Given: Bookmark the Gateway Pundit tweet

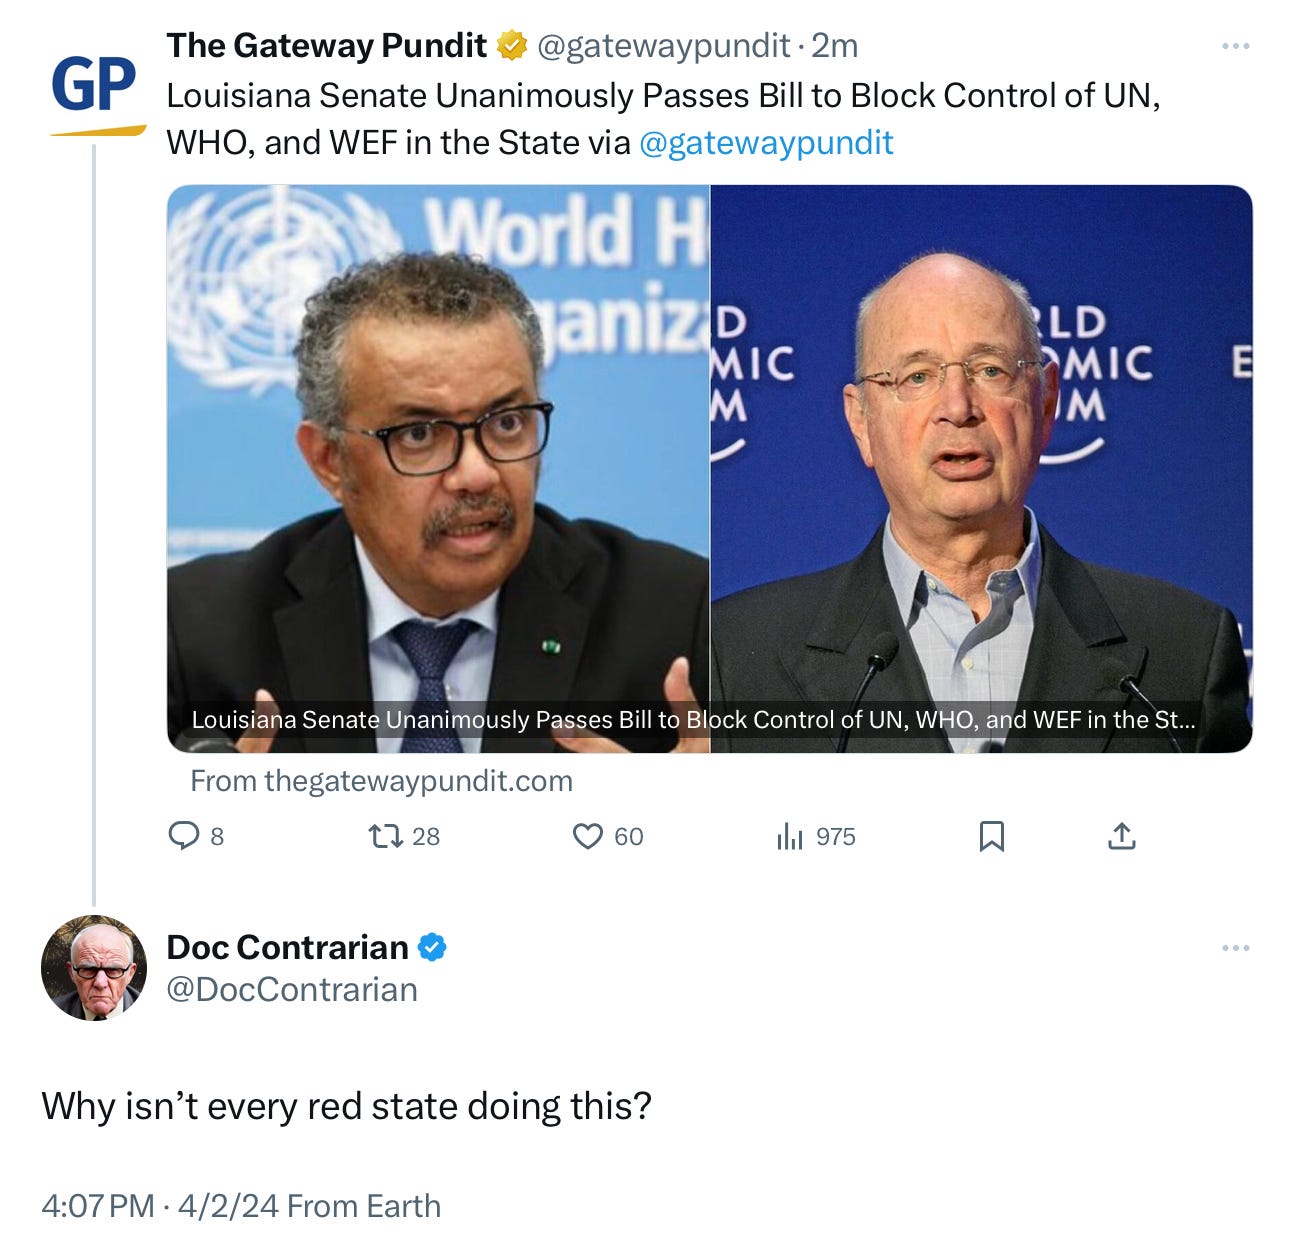Looking at the screenshot, I should (x=991, y=835).
